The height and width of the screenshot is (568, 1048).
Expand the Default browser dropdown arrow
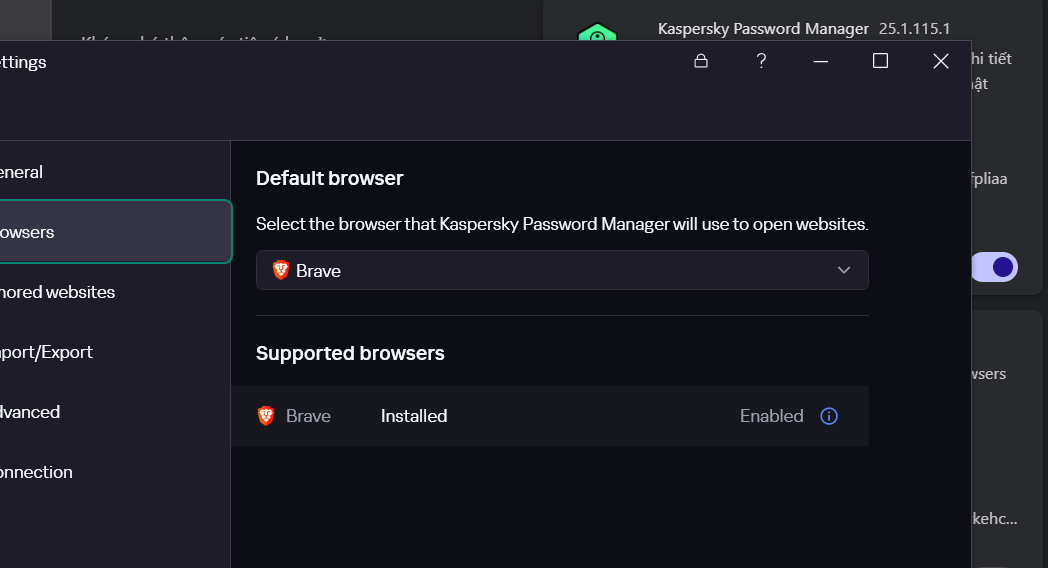click(844, 270)
